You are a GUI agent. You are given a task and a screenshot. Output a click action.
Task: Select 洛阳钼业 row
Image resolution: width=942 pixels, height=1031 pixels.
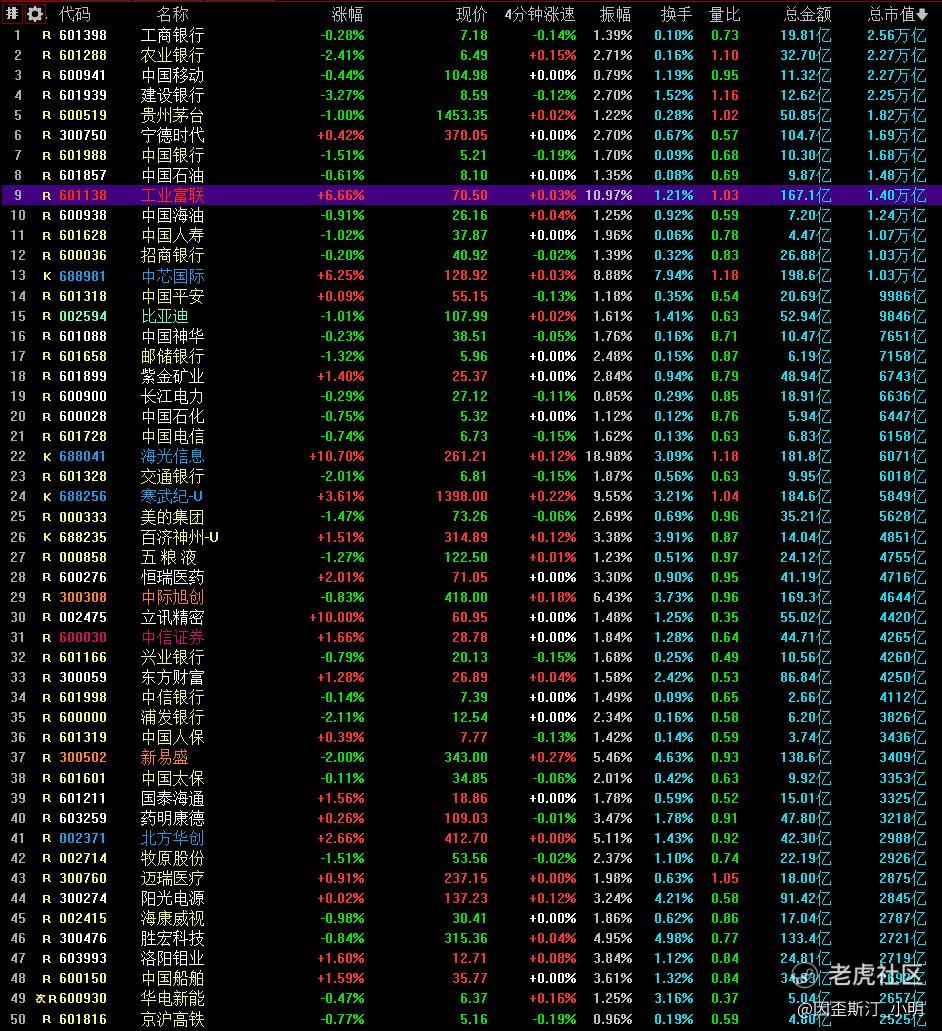pos(471,959)
